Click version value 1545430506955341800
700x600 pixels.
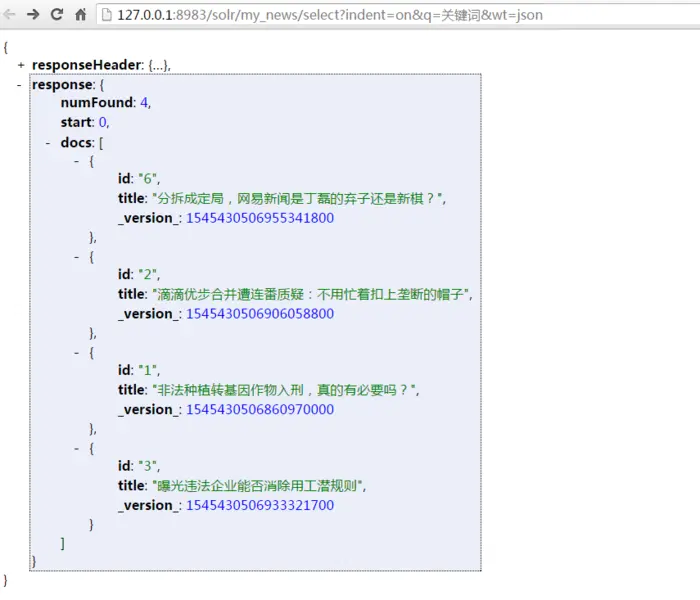click(260, 218)
